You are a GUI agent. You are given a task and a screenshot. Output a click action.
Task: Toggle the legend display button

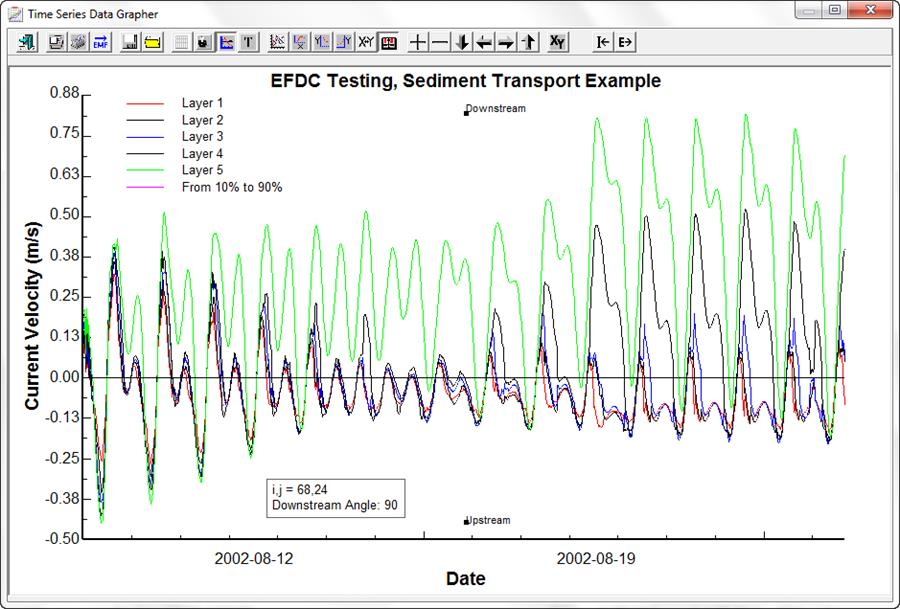point(226,42)
